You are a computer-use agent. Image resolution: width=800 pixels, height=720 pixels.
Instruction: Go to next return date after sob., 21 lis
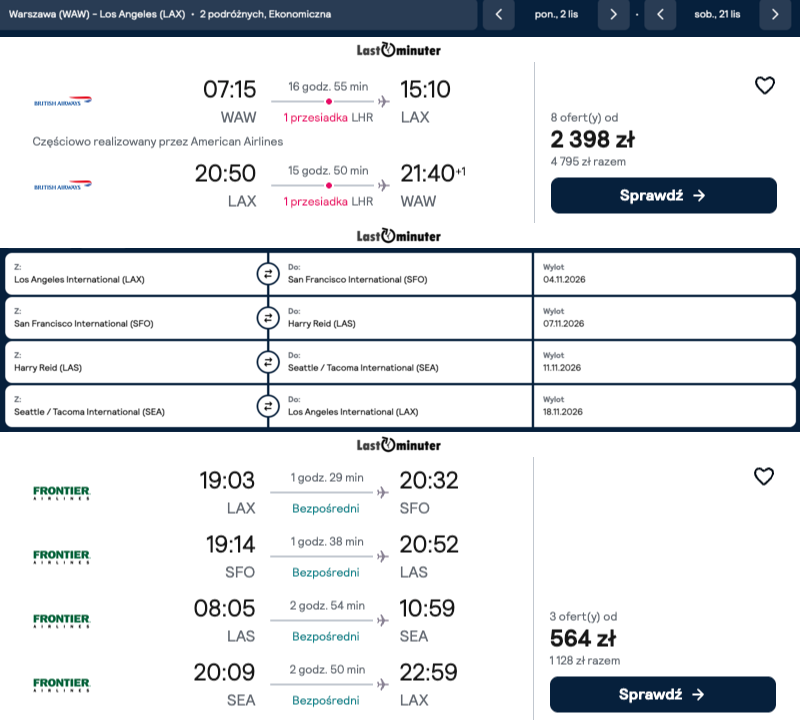pyautogui.click(x=775, y=14)
